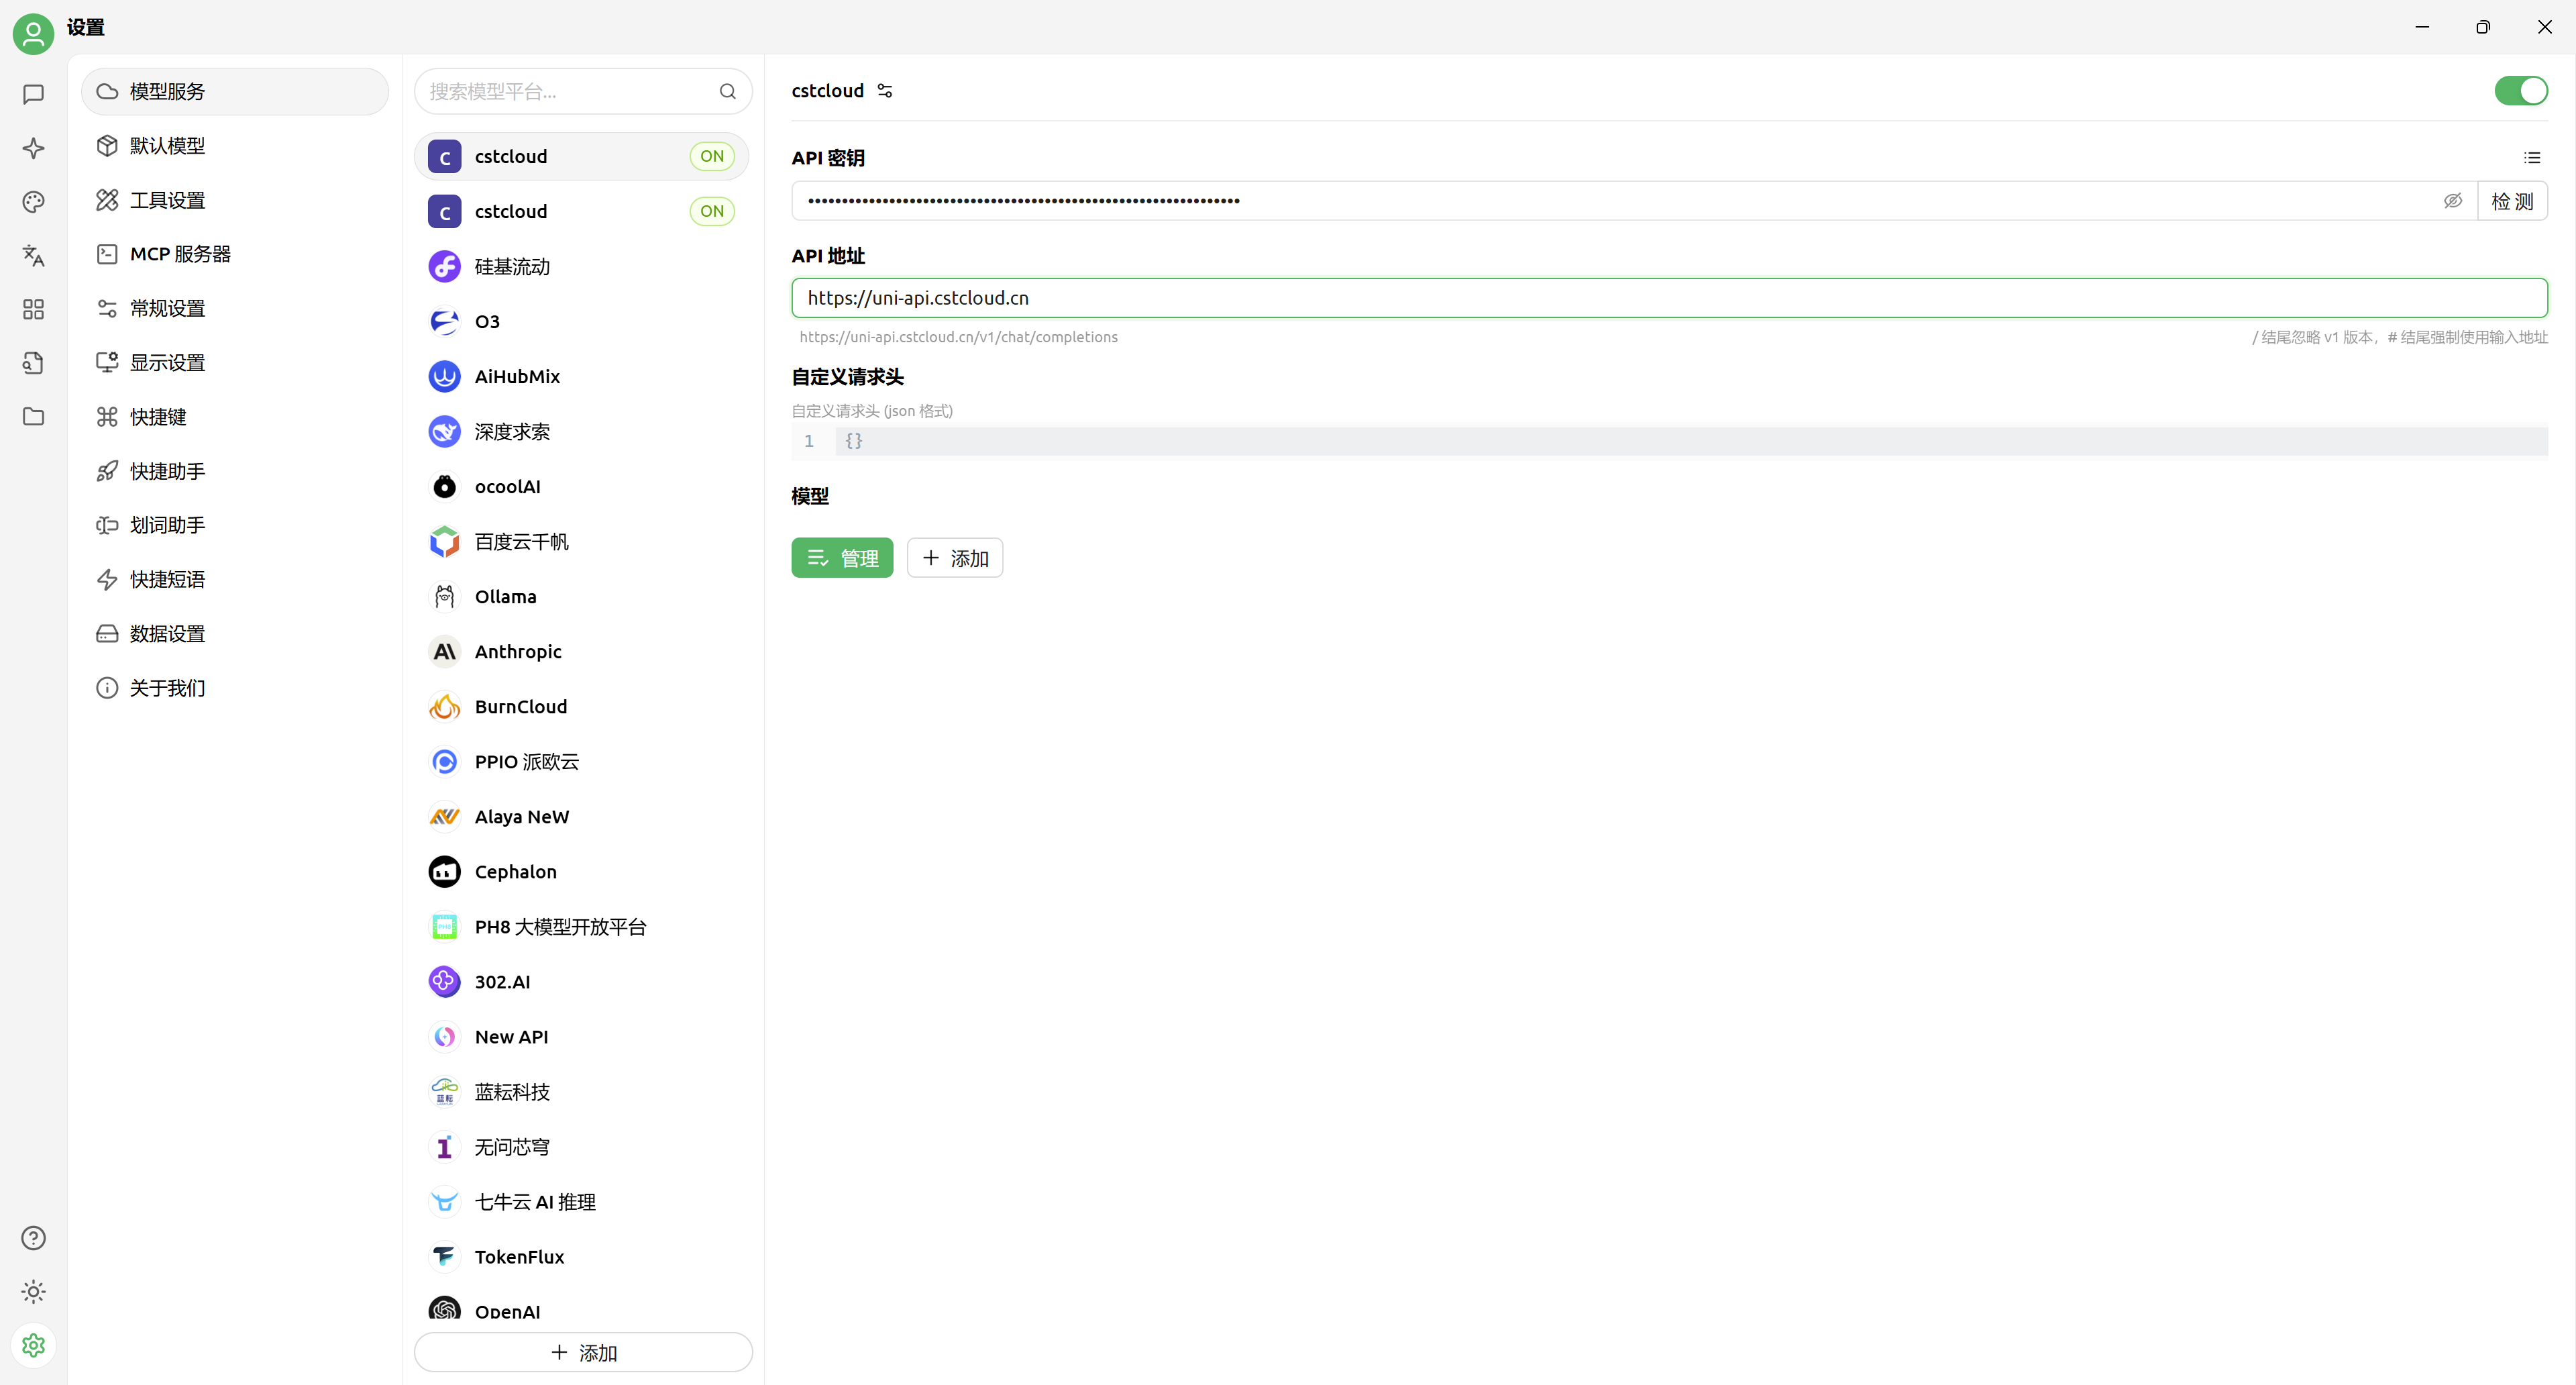Open the chat assistant sidebar icon
Viewport: 2576px width, 1385px height.
(x=33, y=94)
